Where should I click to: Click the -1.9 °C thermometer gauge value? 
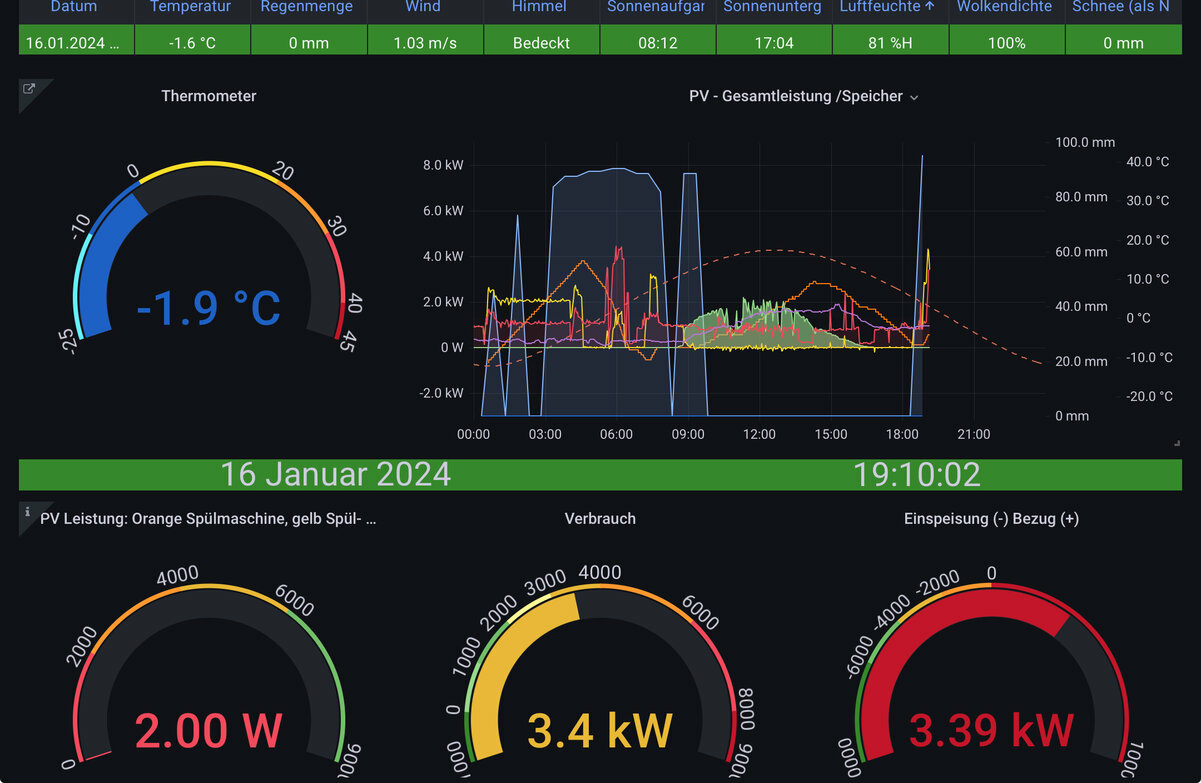[x=209, y=308]
